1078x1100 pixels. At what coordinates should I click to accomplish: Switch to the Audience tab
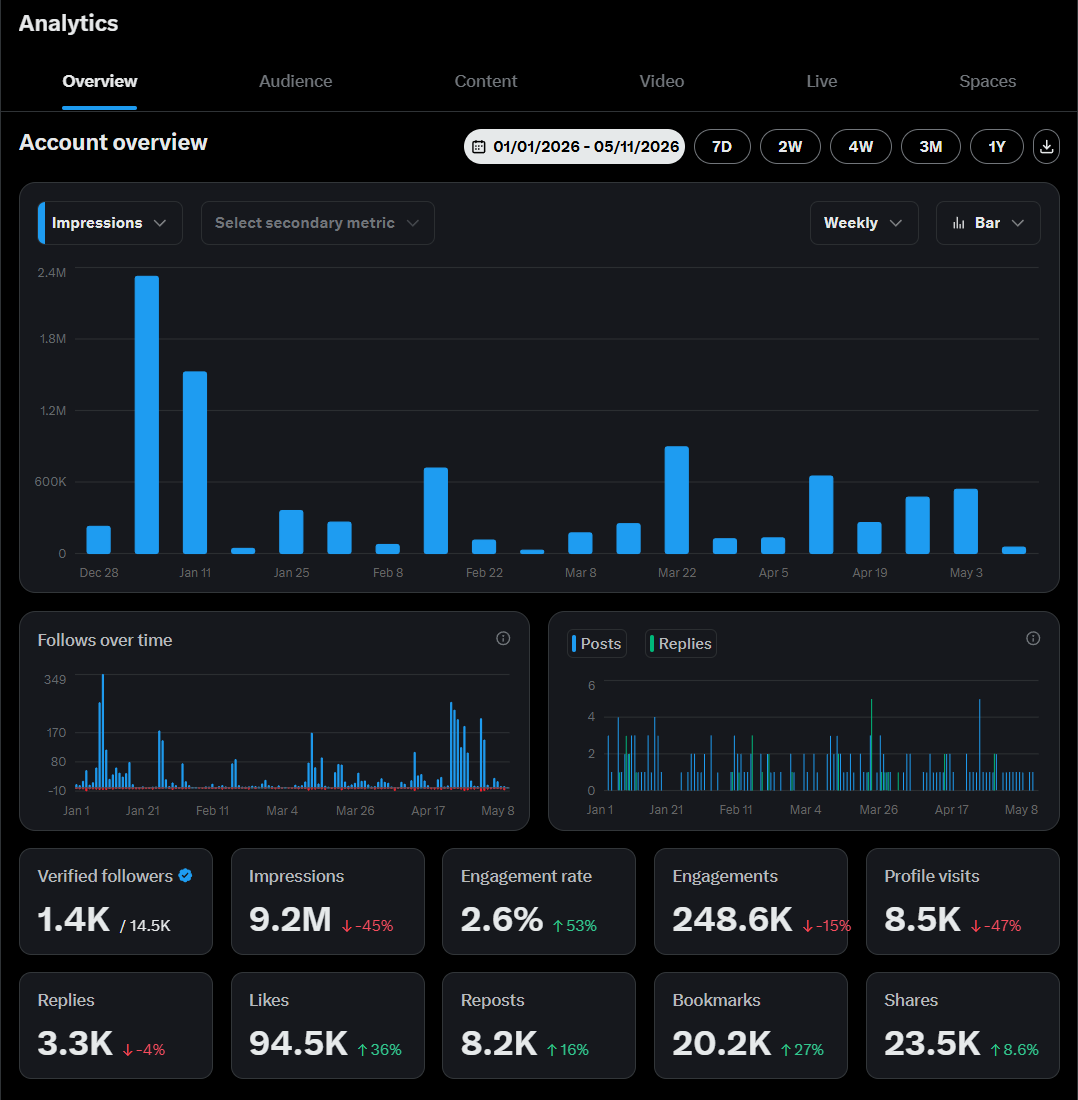tap(295, 81)
